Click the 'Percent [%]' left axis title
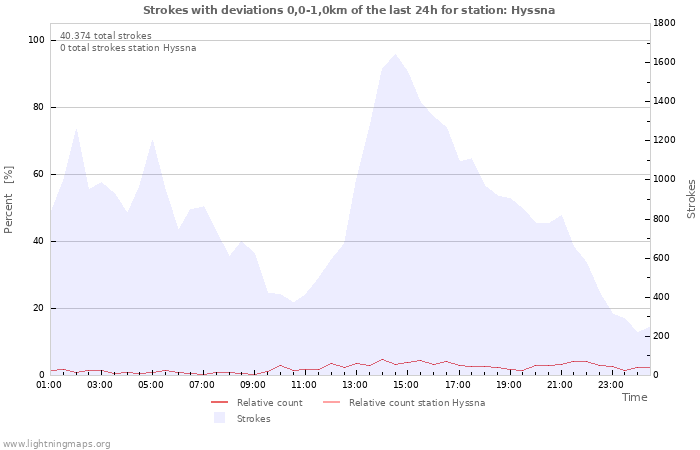The height and width of the screenshot is (450, 700). tap(9, 200)
